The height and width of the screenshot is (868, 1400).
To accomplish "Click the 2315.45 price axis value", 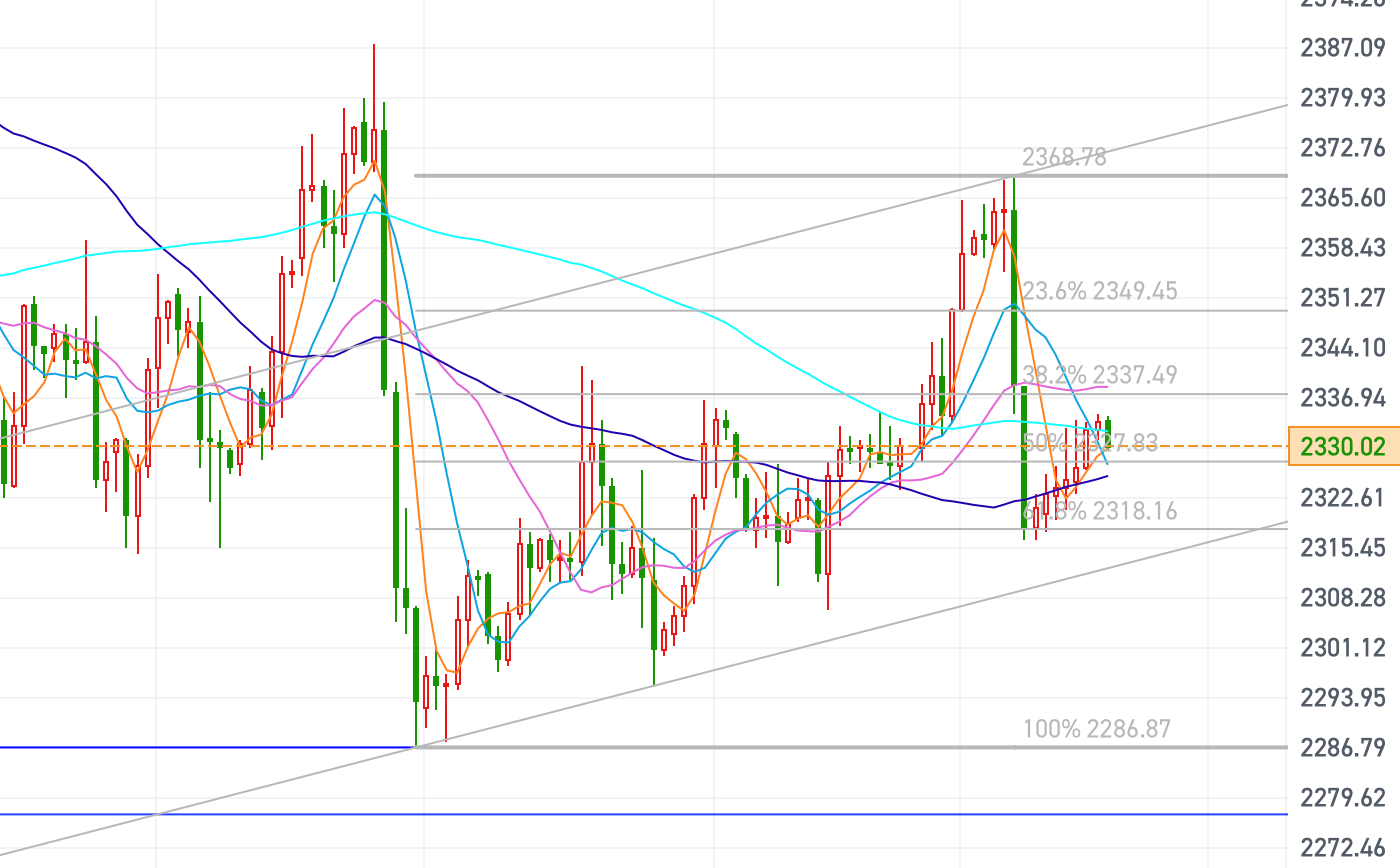I will tap(1343, 547).
